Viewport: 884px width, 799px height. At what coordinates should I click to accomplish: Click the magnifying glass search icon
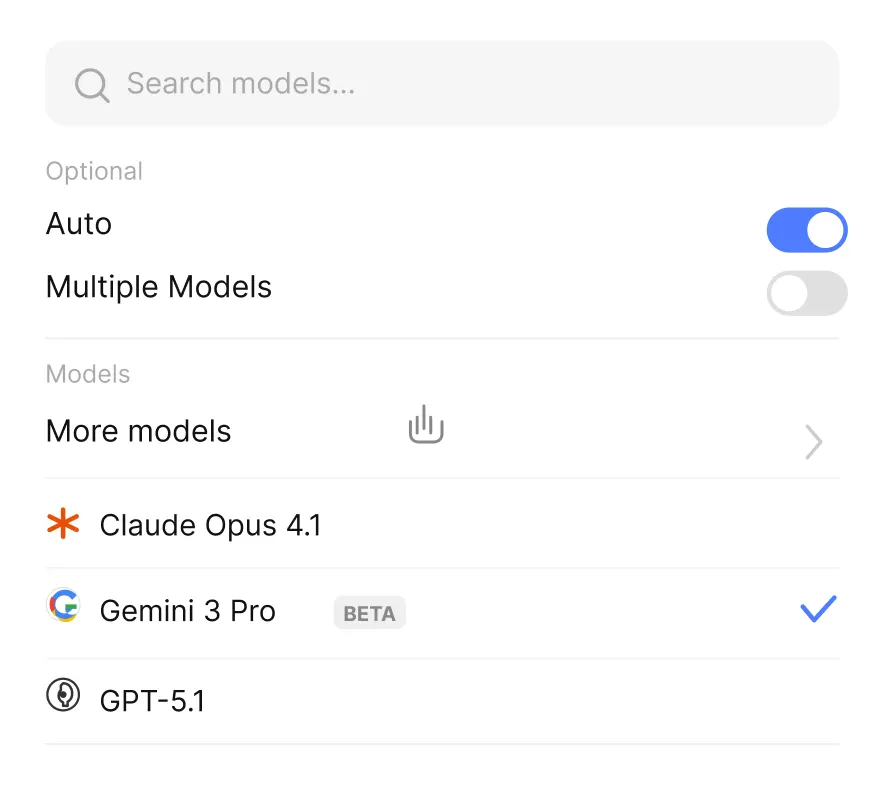[x=92, y=85]
